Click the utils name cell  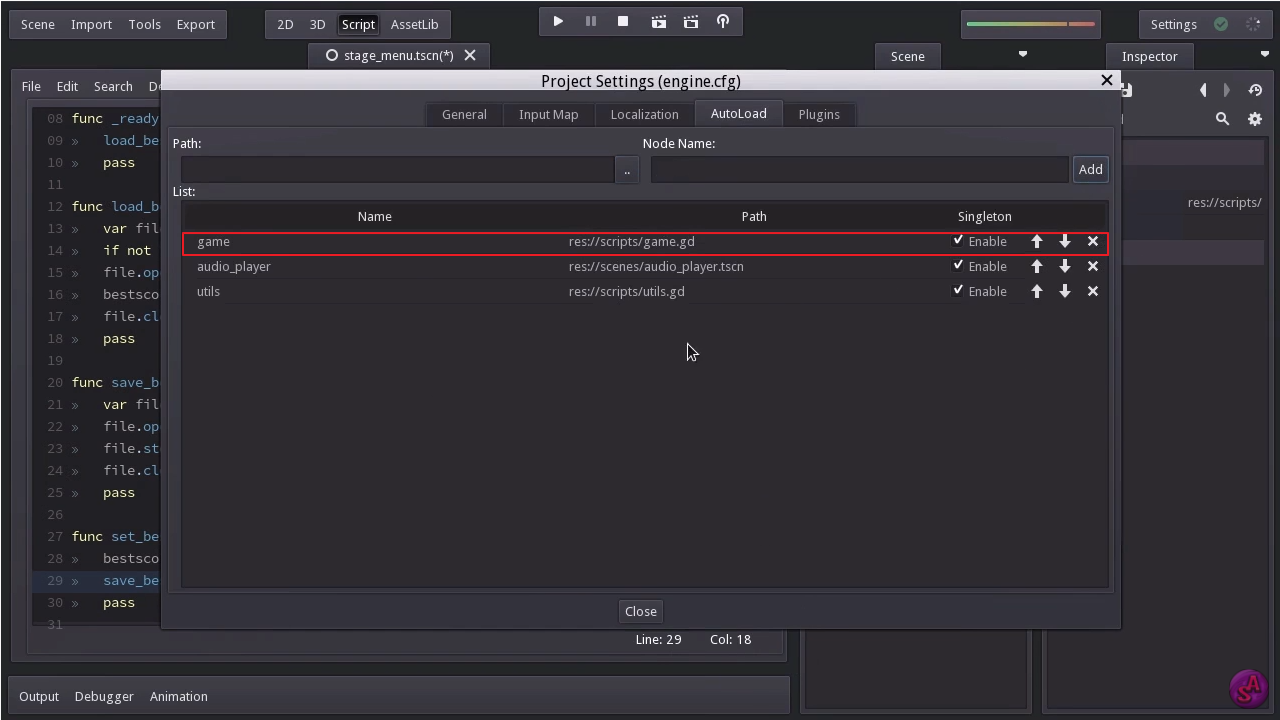point(208,291)
